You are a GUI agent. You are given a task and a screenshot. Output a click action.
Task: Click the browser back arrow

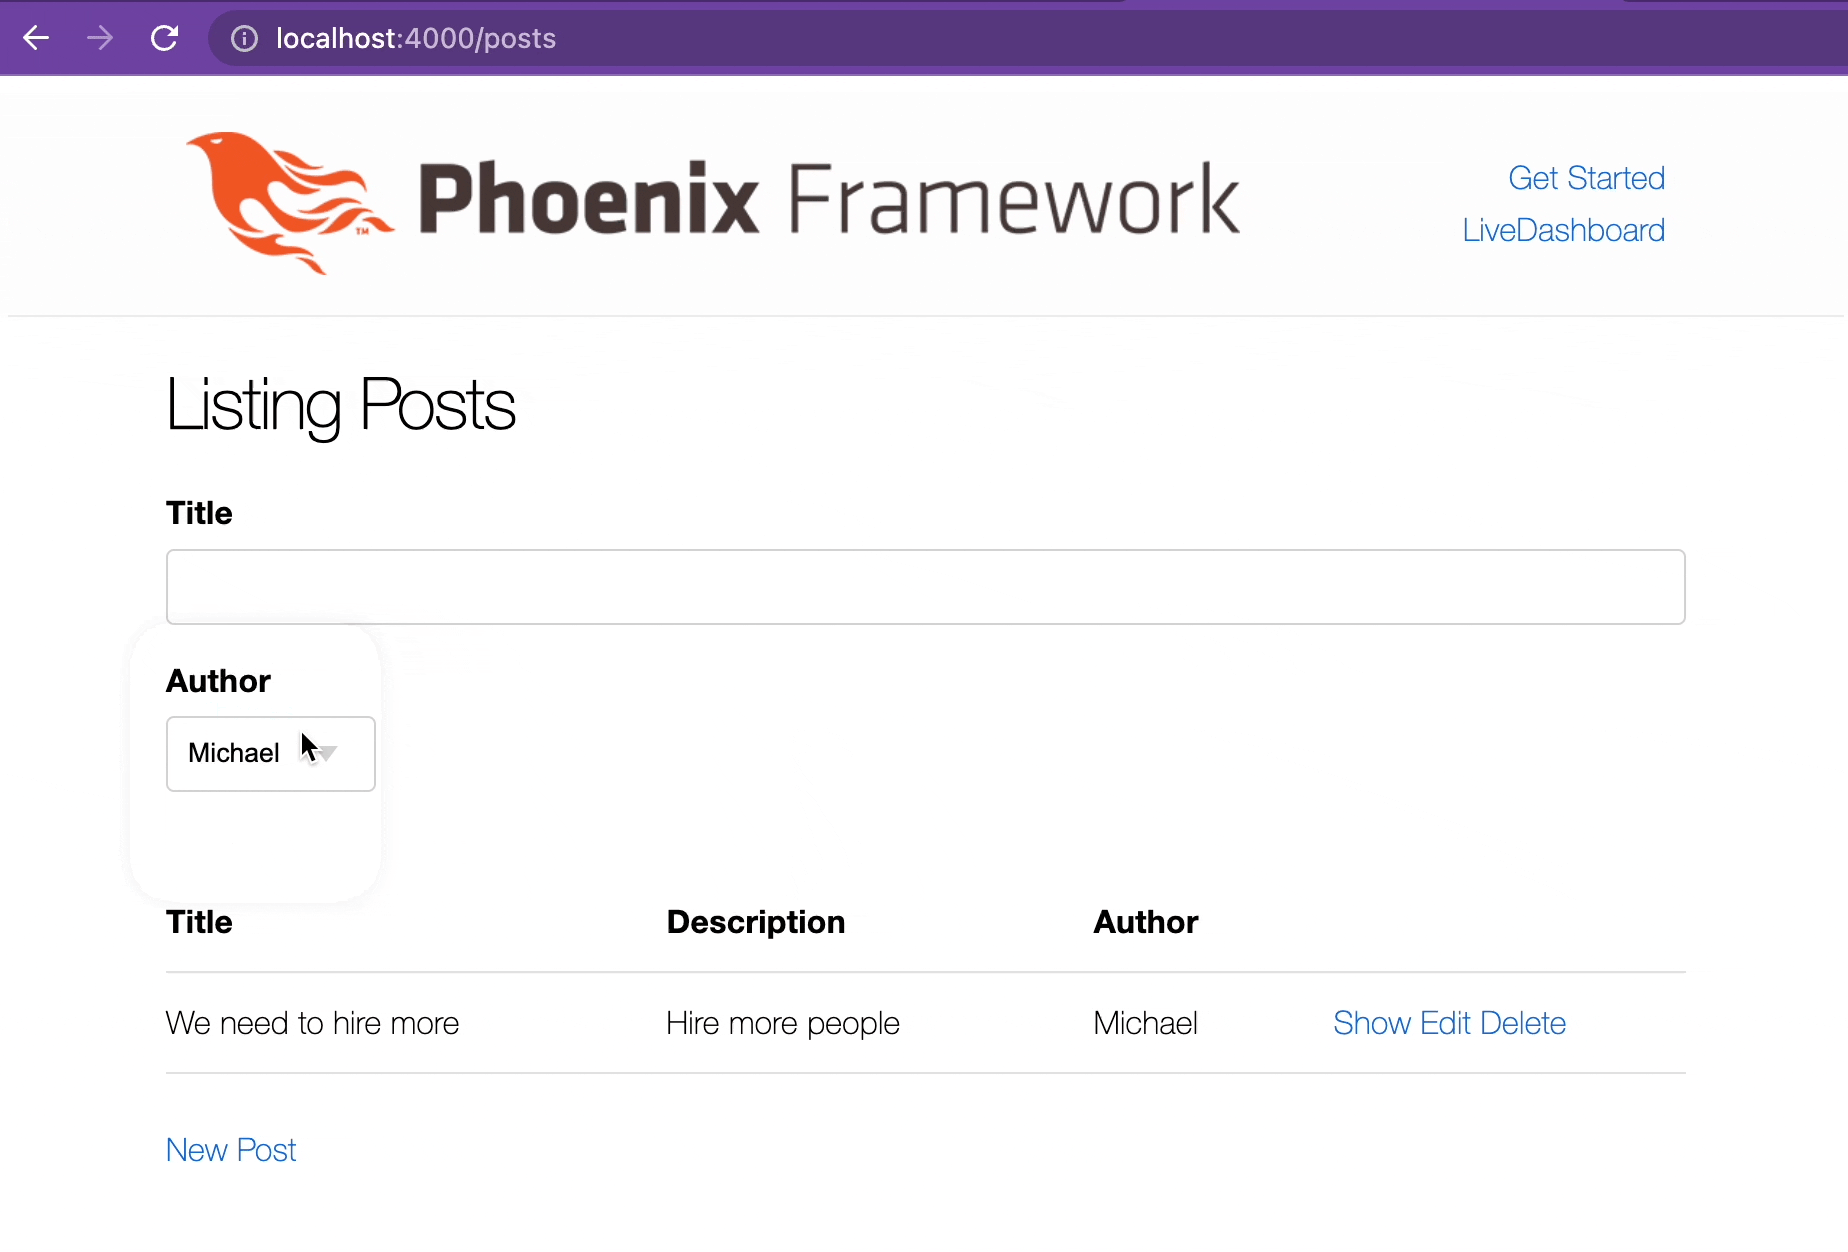36,38
